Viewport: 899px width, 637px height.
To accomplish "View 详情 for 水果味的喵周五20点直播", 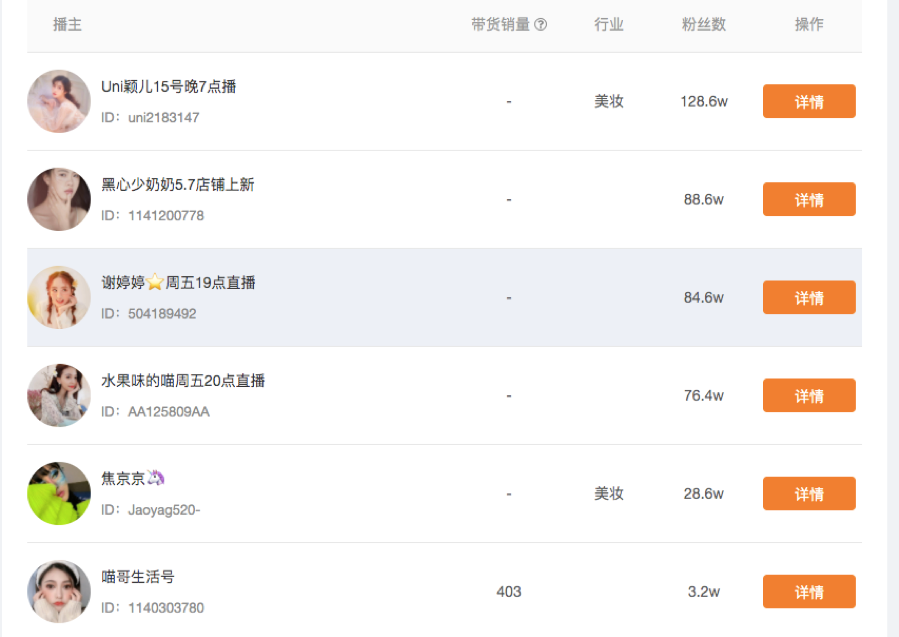I will (809, 396).
